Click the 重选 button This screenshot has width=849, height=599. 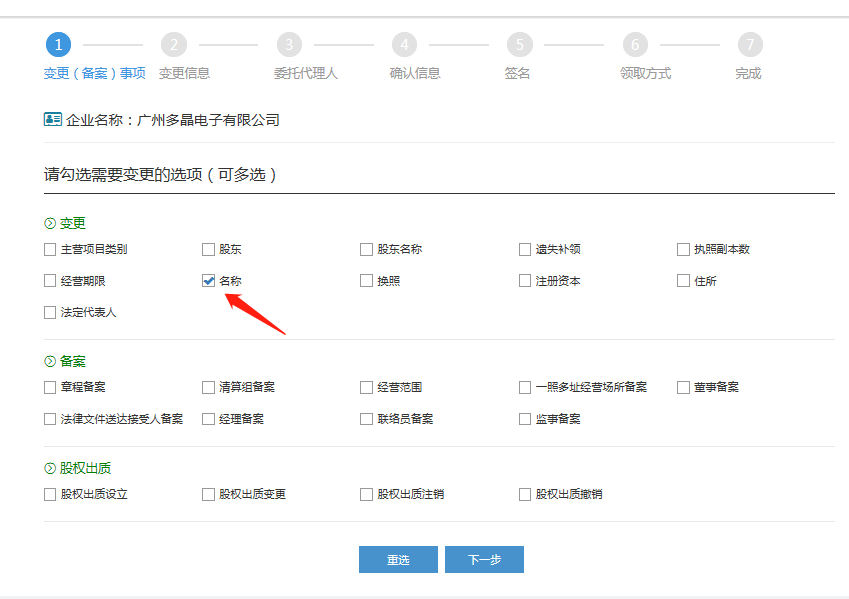point(398,559)
